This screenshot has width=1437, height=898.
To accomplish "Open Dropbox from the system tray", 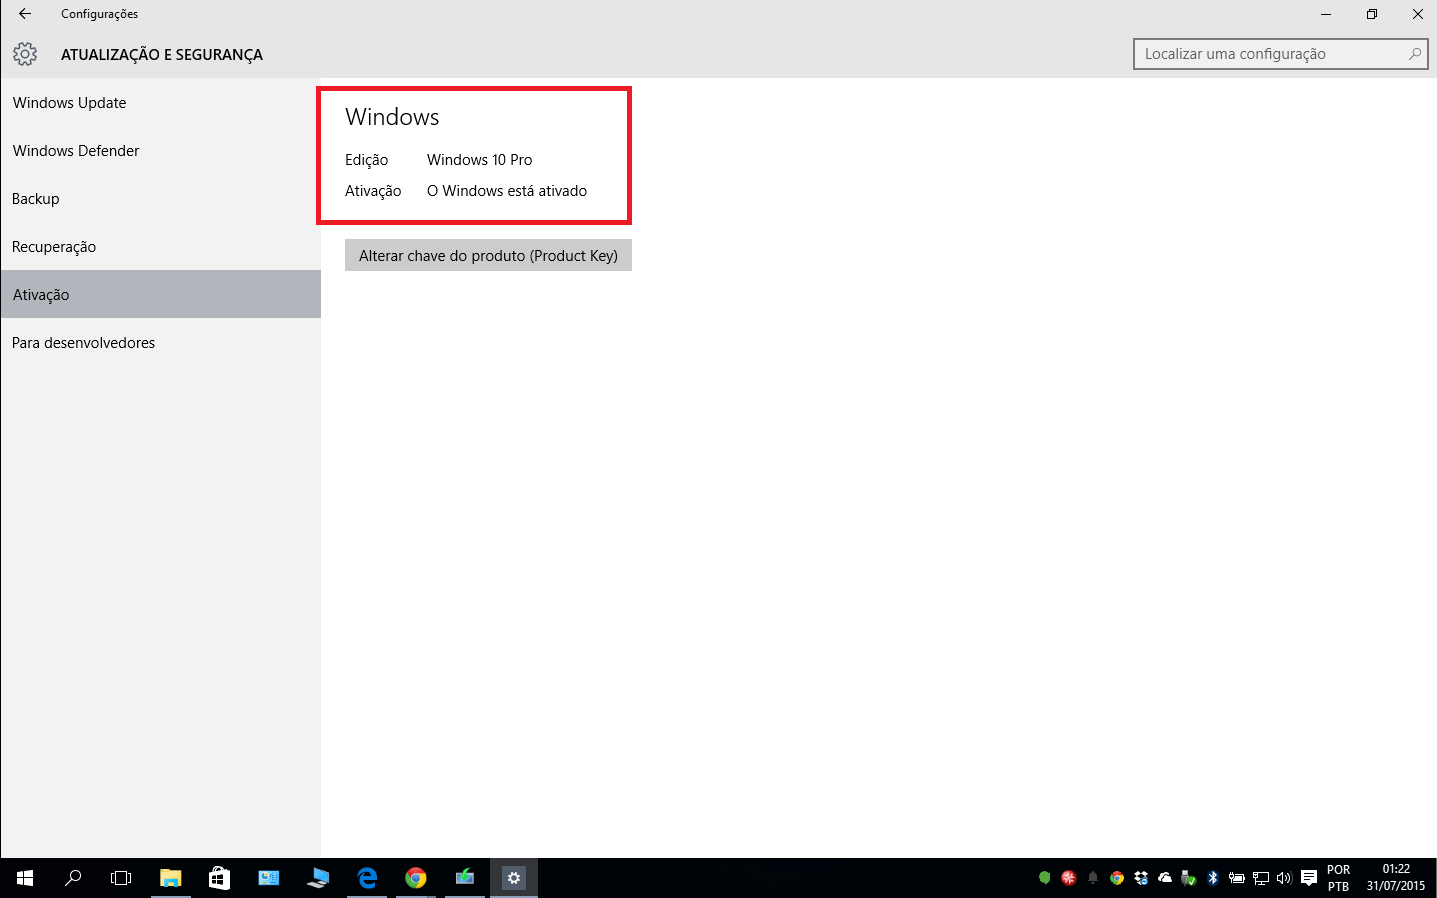I will pos(1141,878).
